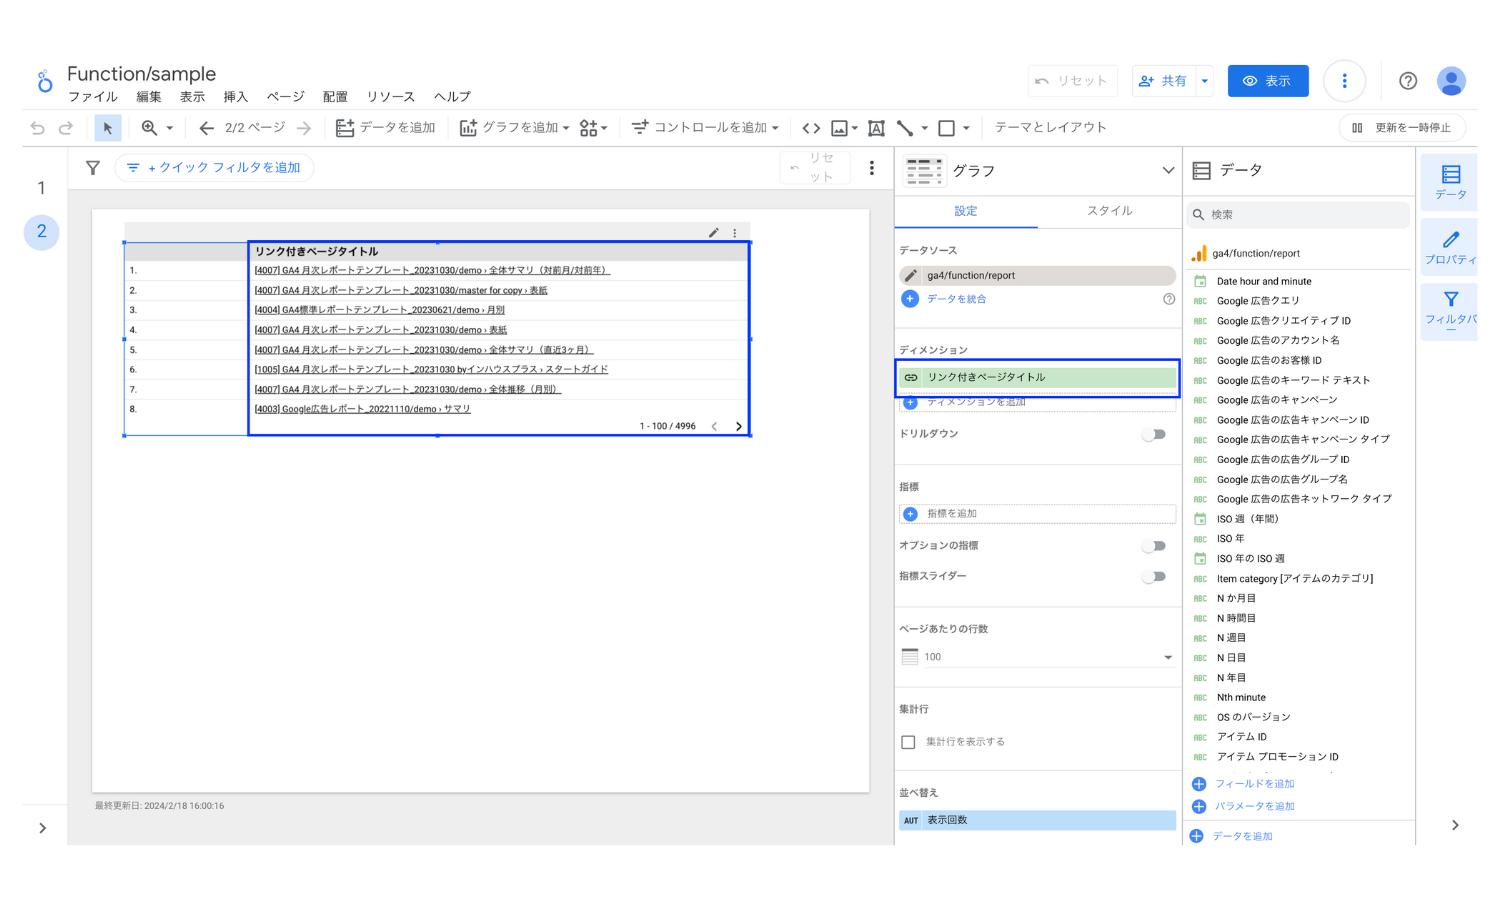Open the shape tool dropdown arrow

[966, 128]
